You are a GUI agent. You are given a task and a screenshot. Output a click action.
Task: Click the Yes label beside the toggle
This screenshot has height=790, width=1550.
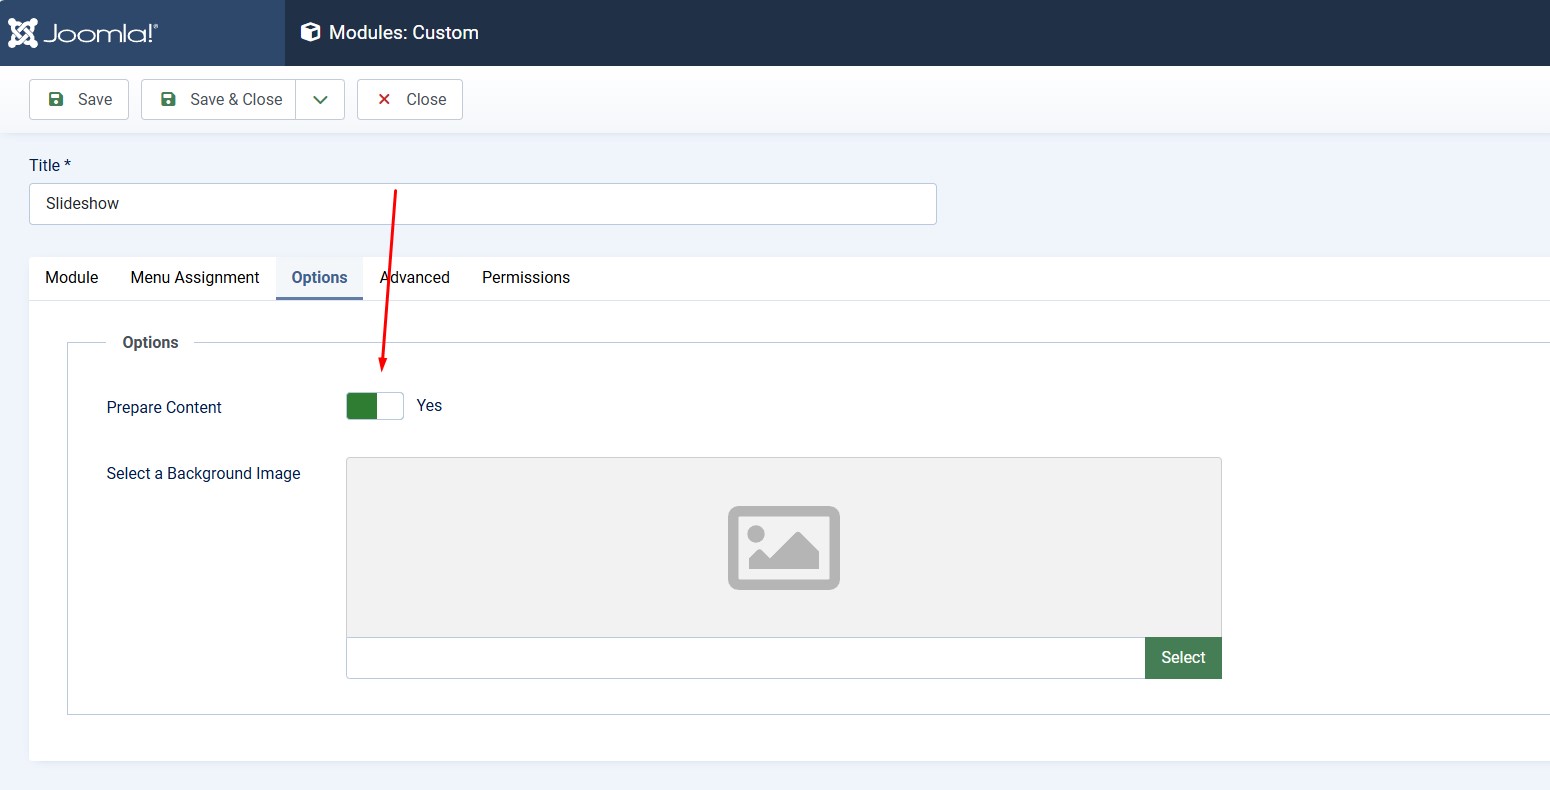pos(429,406)
